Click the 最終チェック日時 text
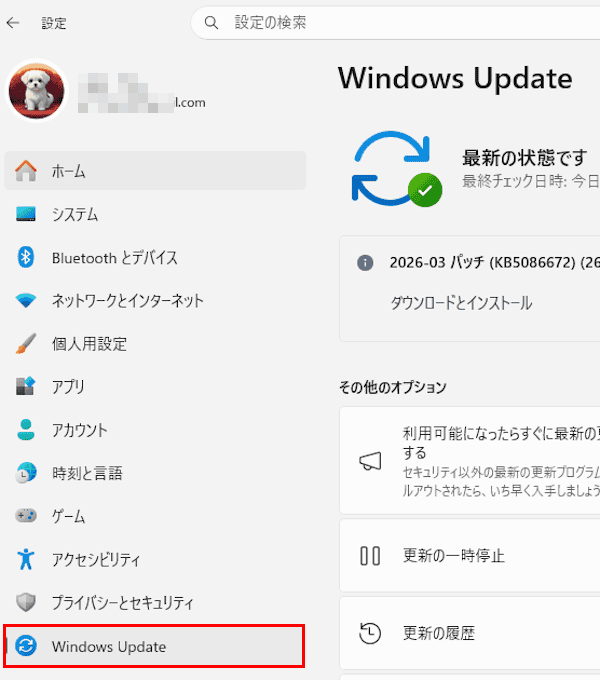 point(531,181)
